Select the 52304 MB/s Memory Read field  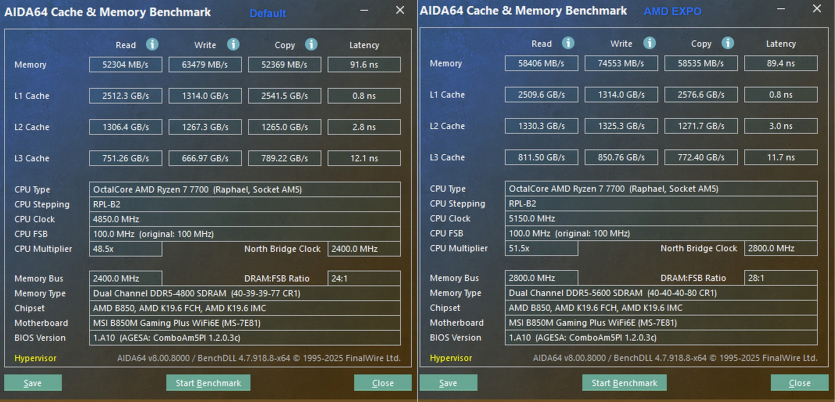pyautogui.click(x=126, y=64)
